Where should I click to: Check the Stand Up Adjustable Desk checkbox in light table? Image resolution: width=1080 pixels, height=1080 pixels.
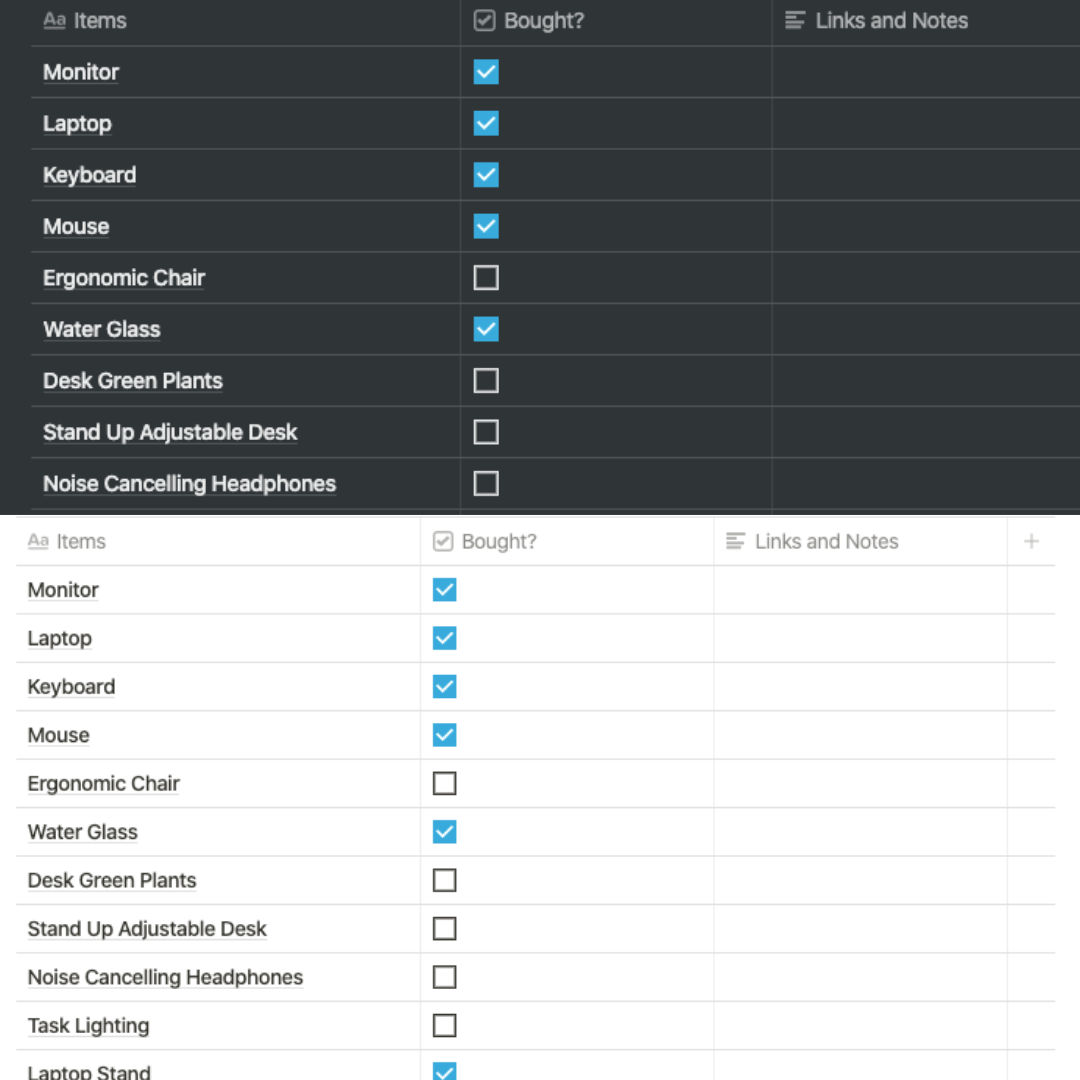coord(444,928)
